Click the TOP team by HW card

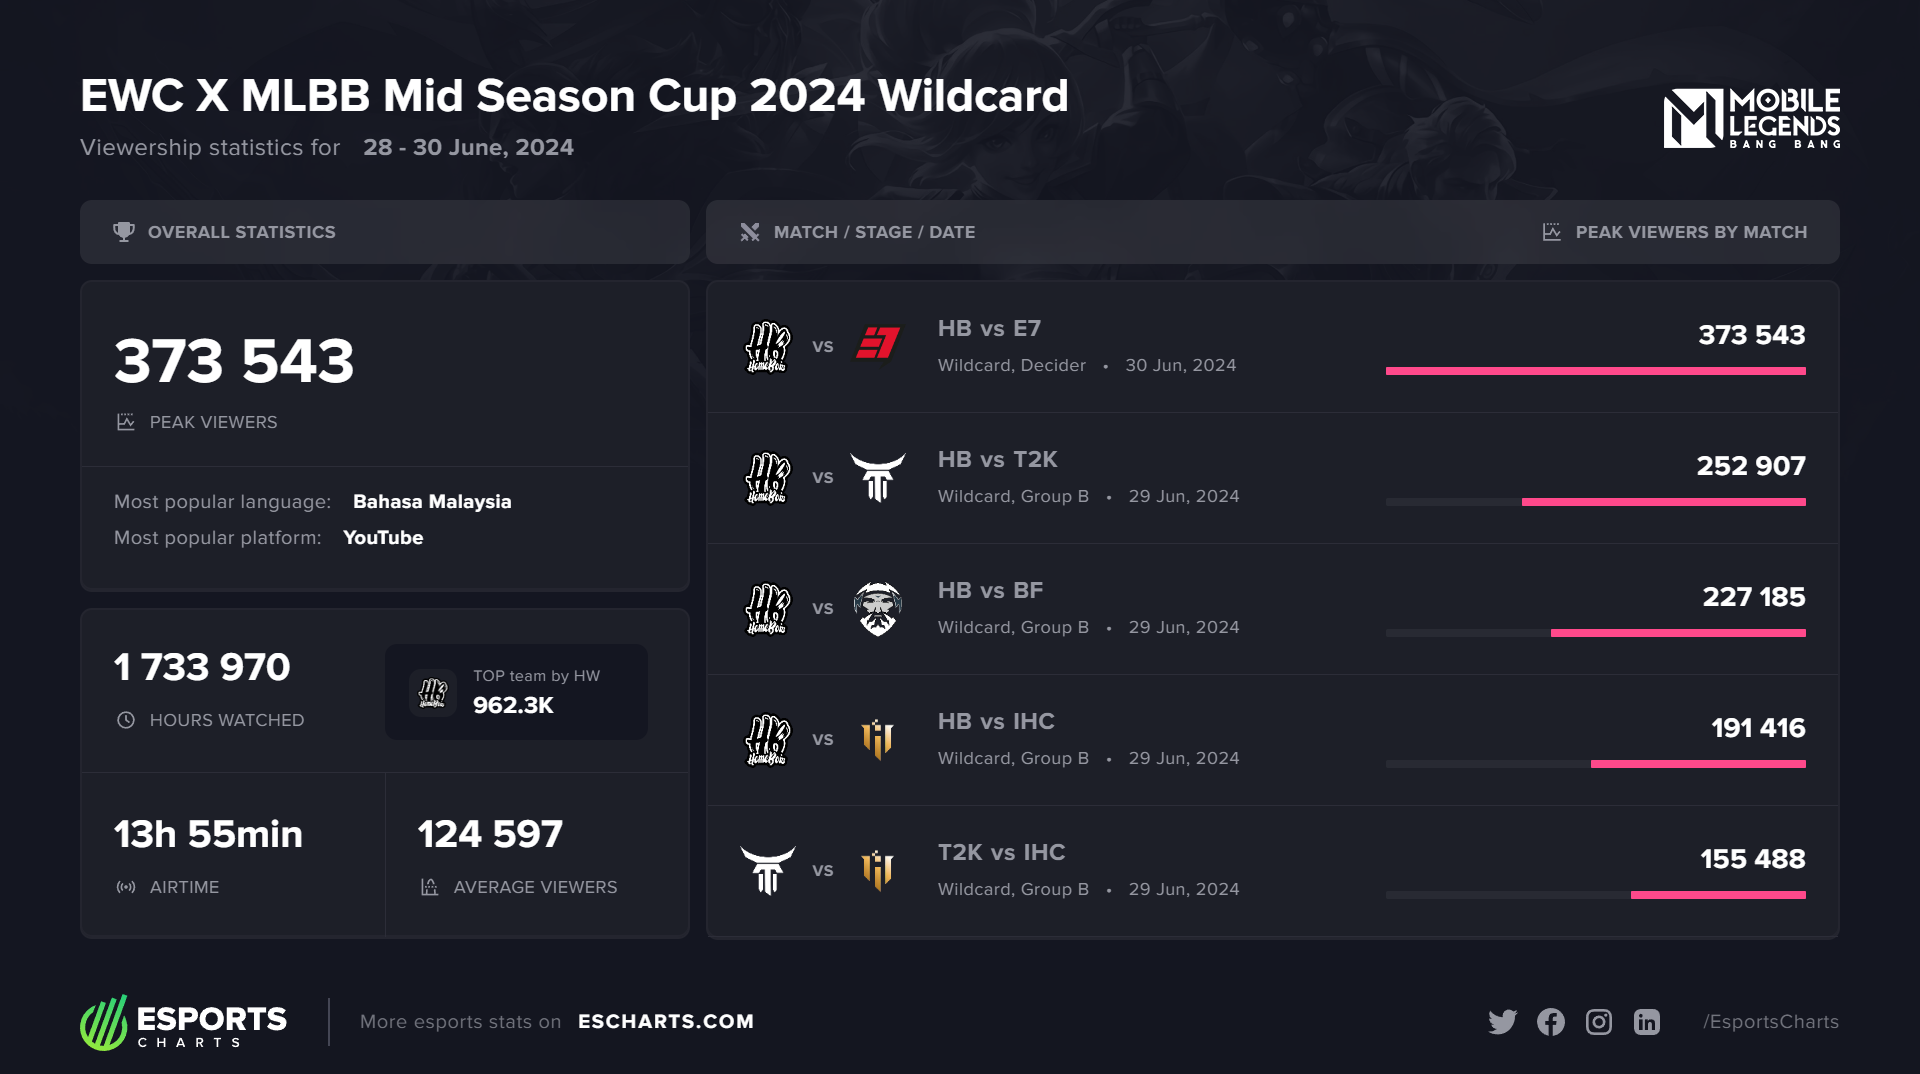point(516,692)
